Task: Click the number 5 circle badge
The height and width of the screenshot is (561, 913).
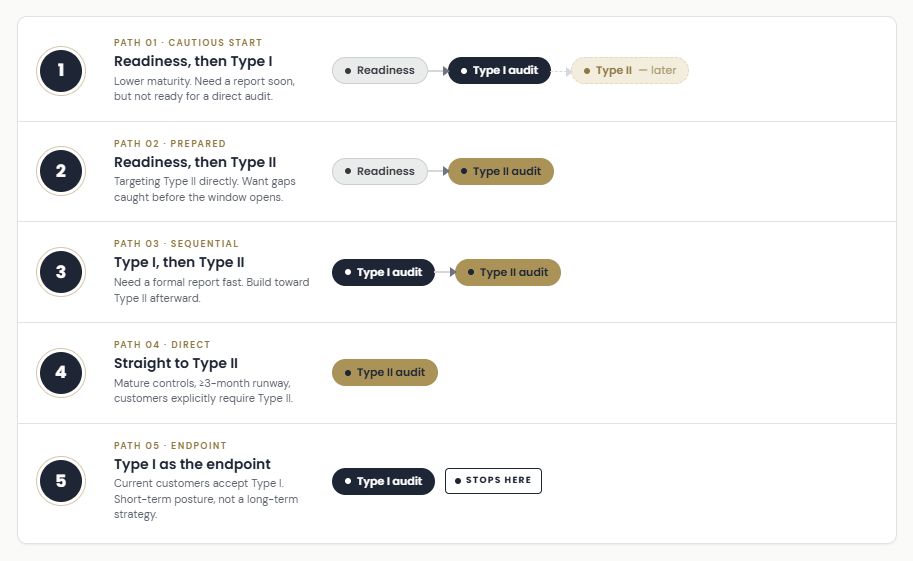Action: [61, 481]
